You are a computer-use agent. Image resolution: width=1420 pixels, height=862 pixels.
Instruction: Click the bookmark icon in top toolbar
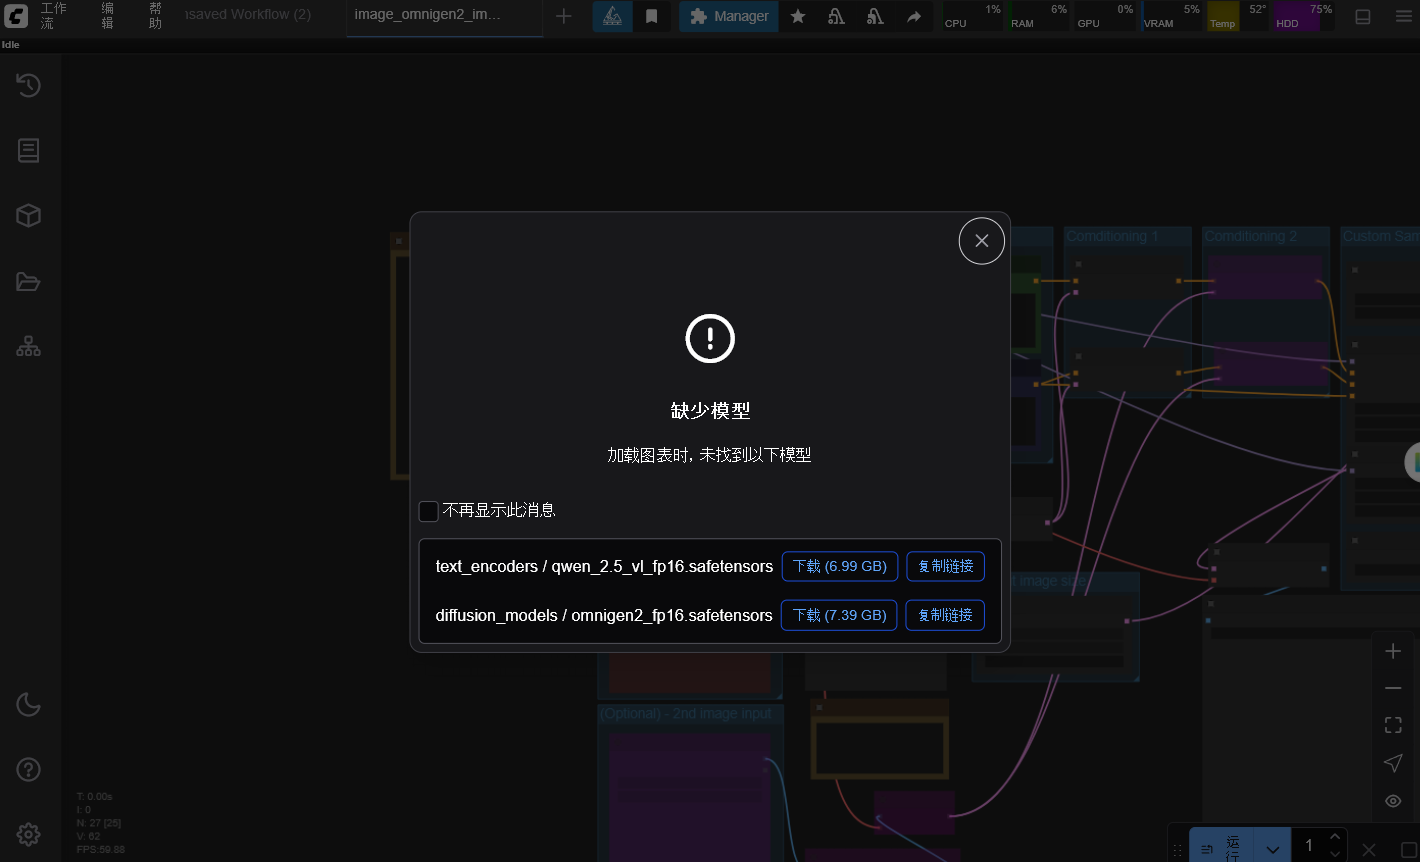[x=652, y=16]
